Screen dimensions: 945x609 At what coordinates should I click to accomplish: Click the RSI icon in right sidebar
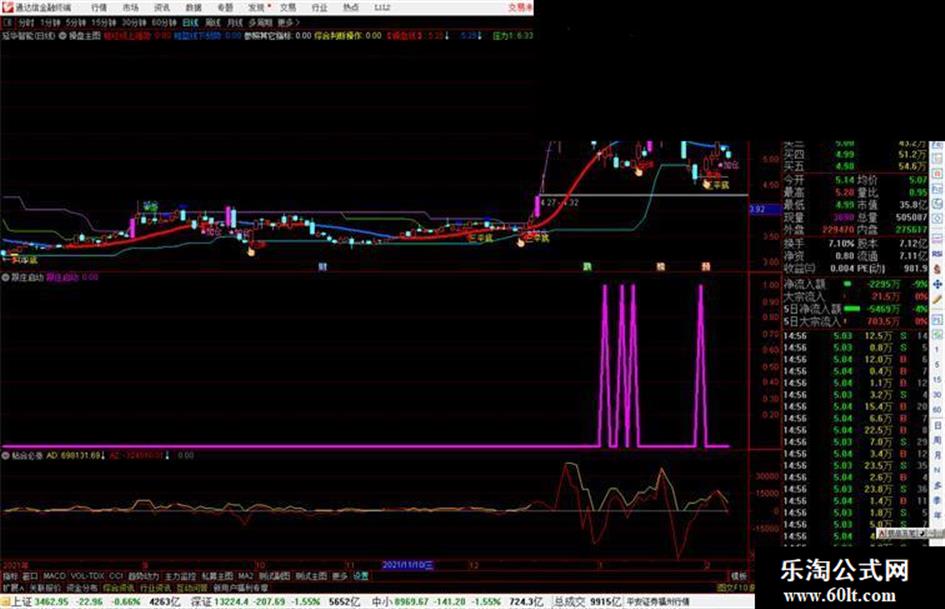(937, 254)
